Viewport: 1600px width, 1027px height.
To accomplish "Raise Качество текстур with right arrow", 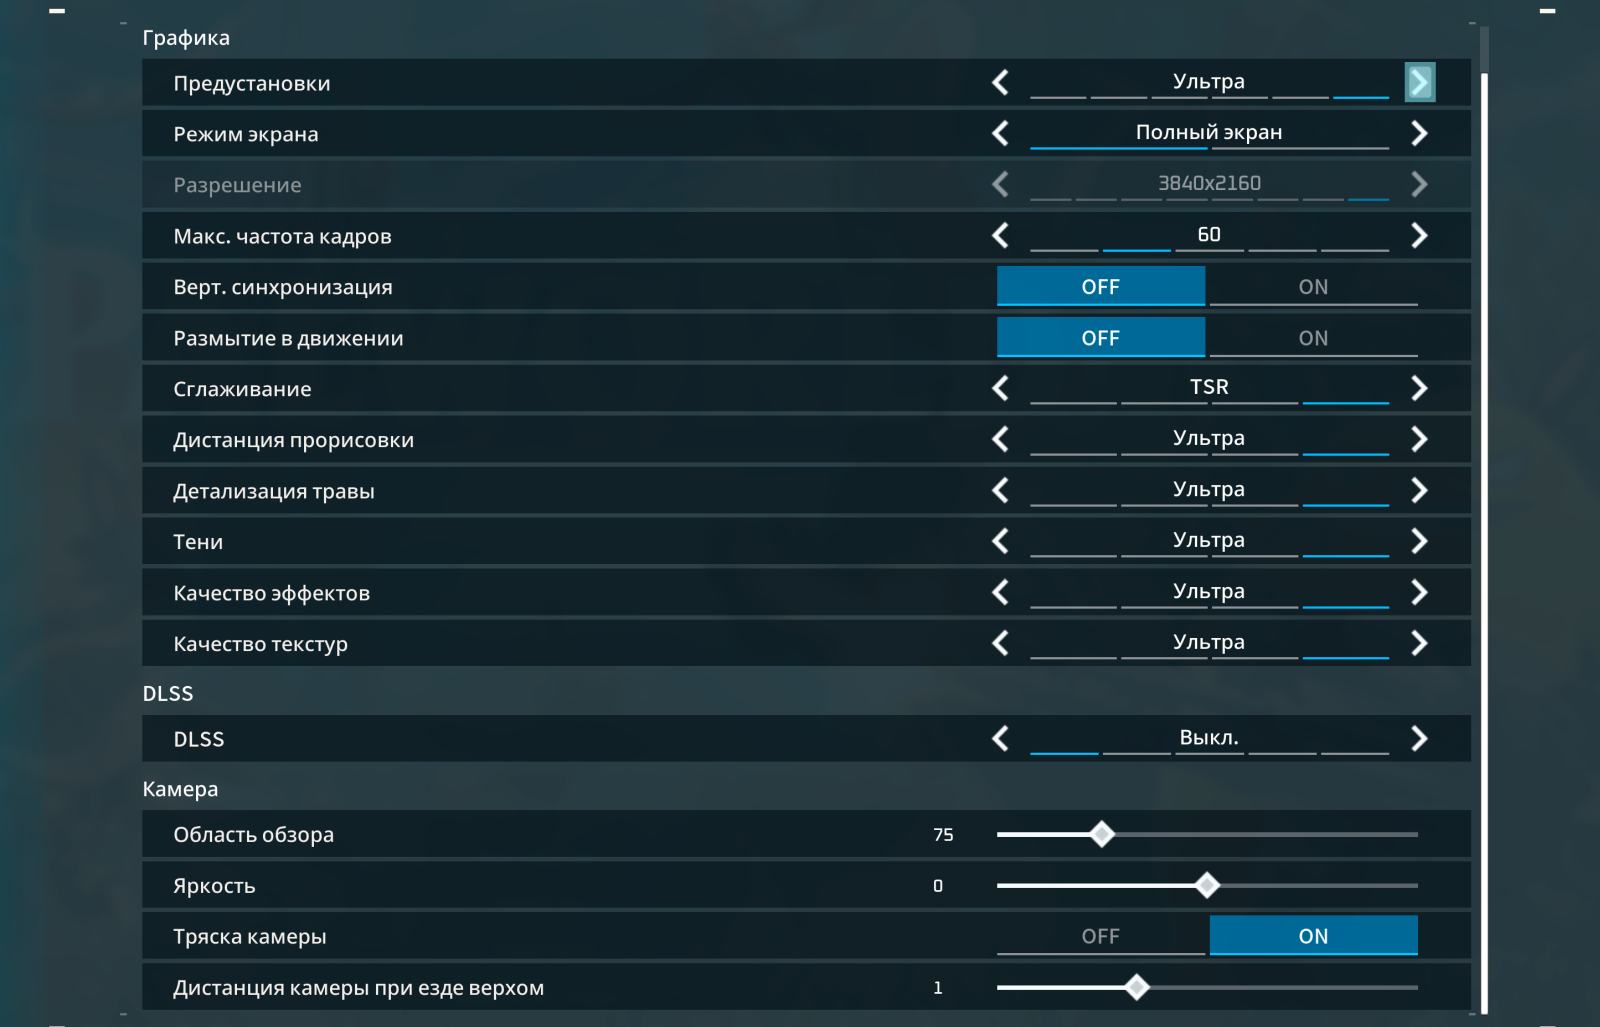I will point(1419,643).
